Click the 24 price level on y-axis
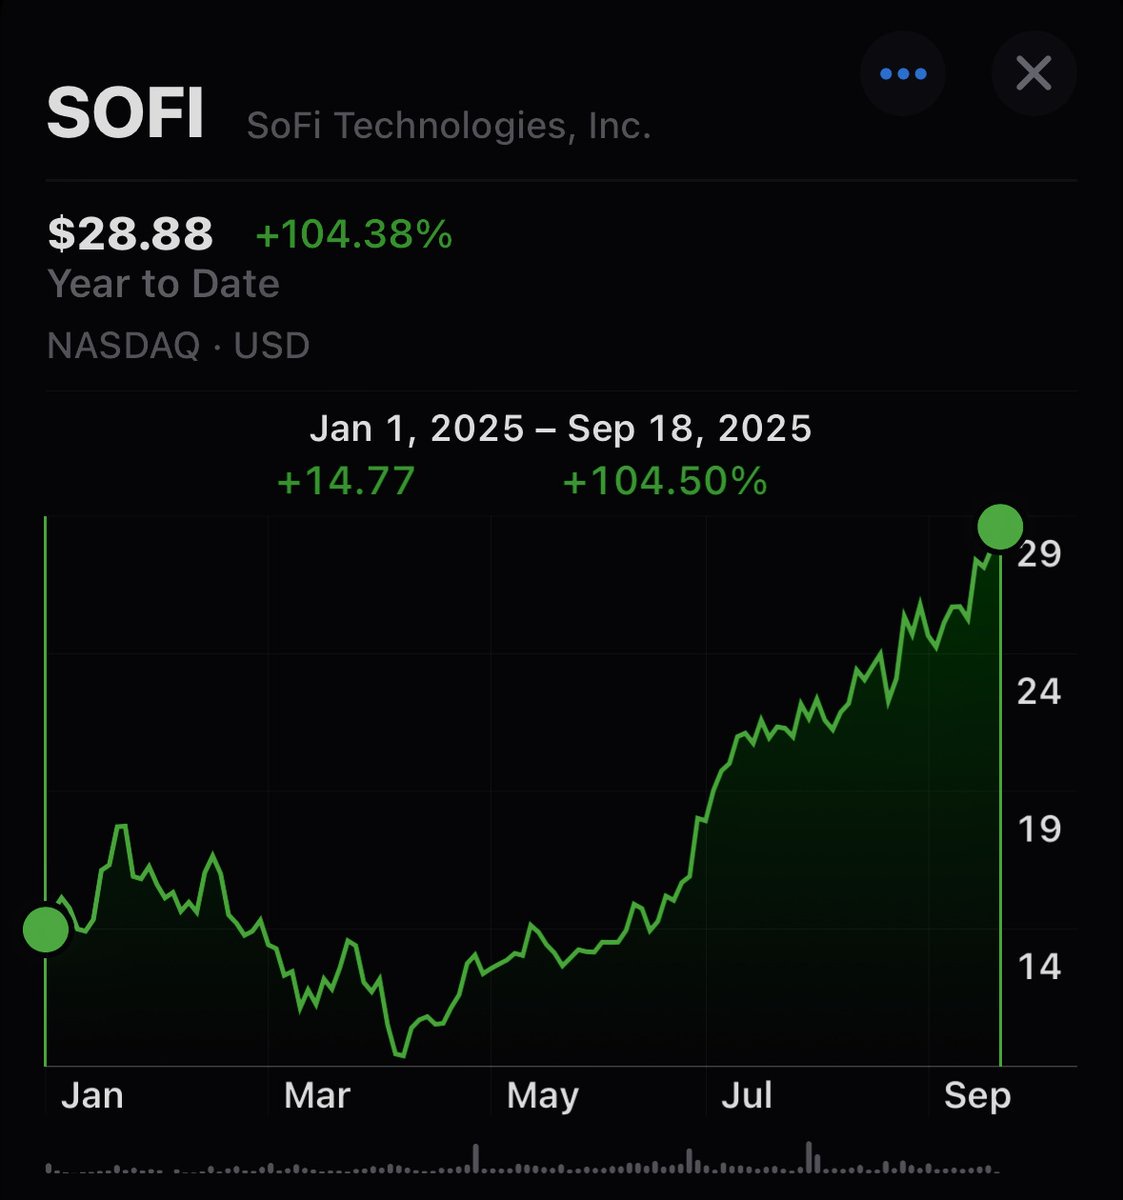 [x=1038, y=690]
